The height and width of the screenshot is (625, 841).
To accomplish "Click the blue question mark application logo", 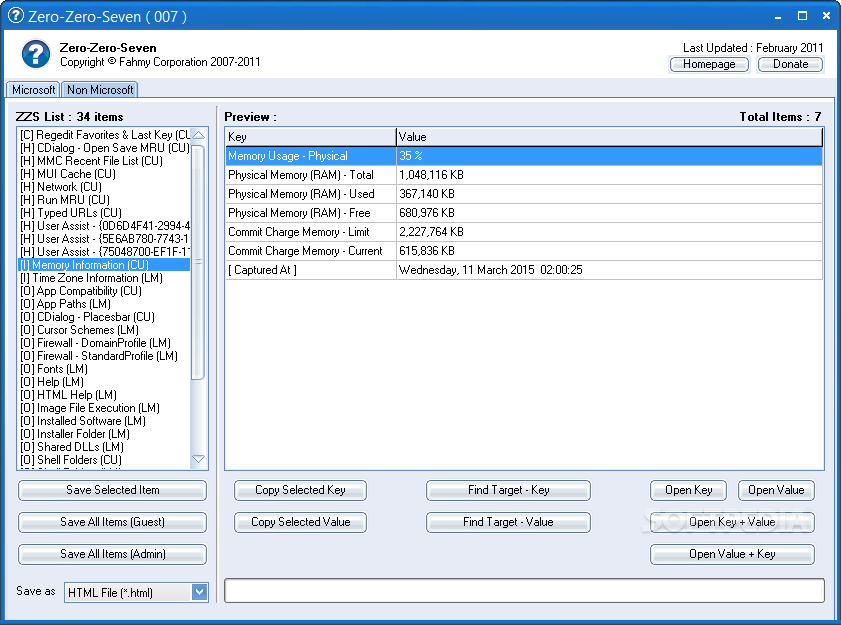I will coord(35,54).
